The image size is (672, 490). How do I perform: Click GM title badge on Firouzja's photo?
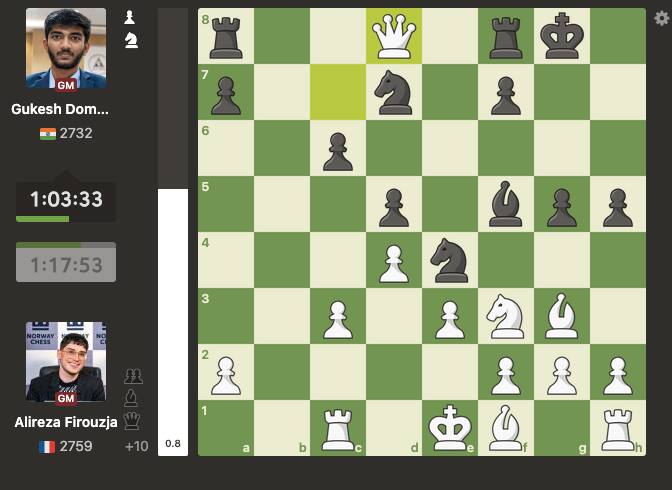[x=66, y=398]
